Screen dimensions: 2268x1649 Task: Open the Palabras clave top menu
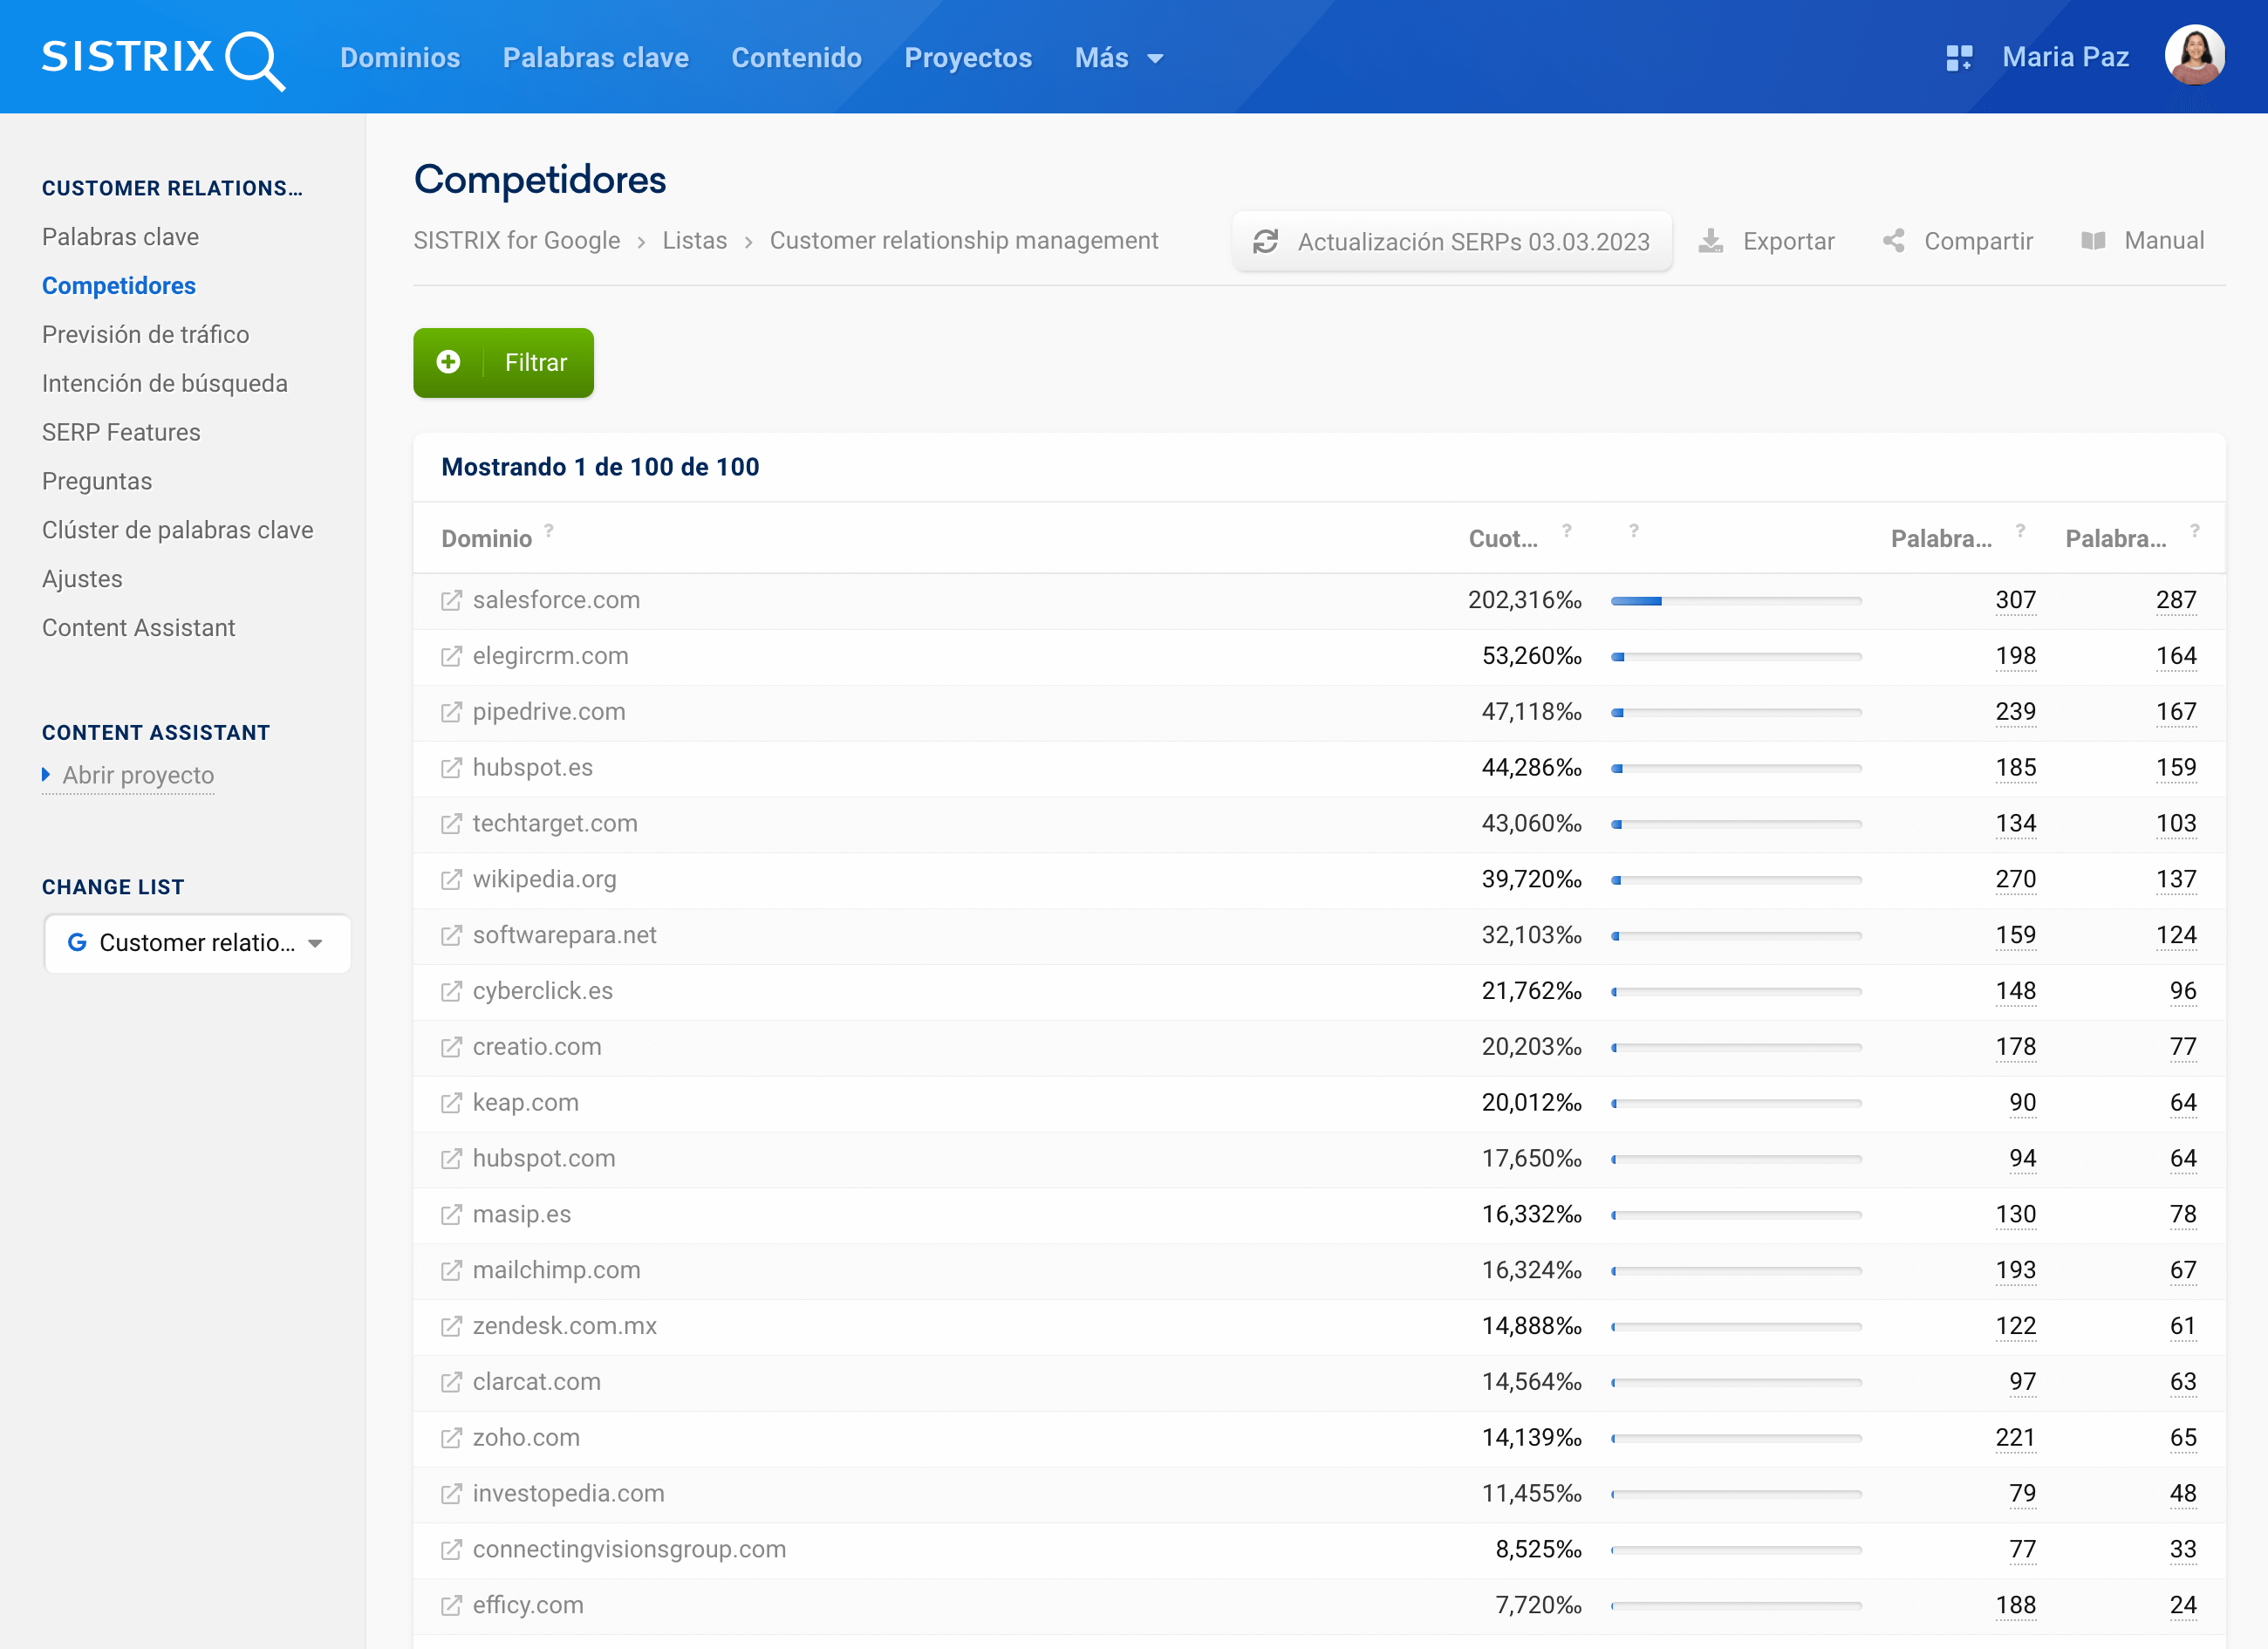595,58
